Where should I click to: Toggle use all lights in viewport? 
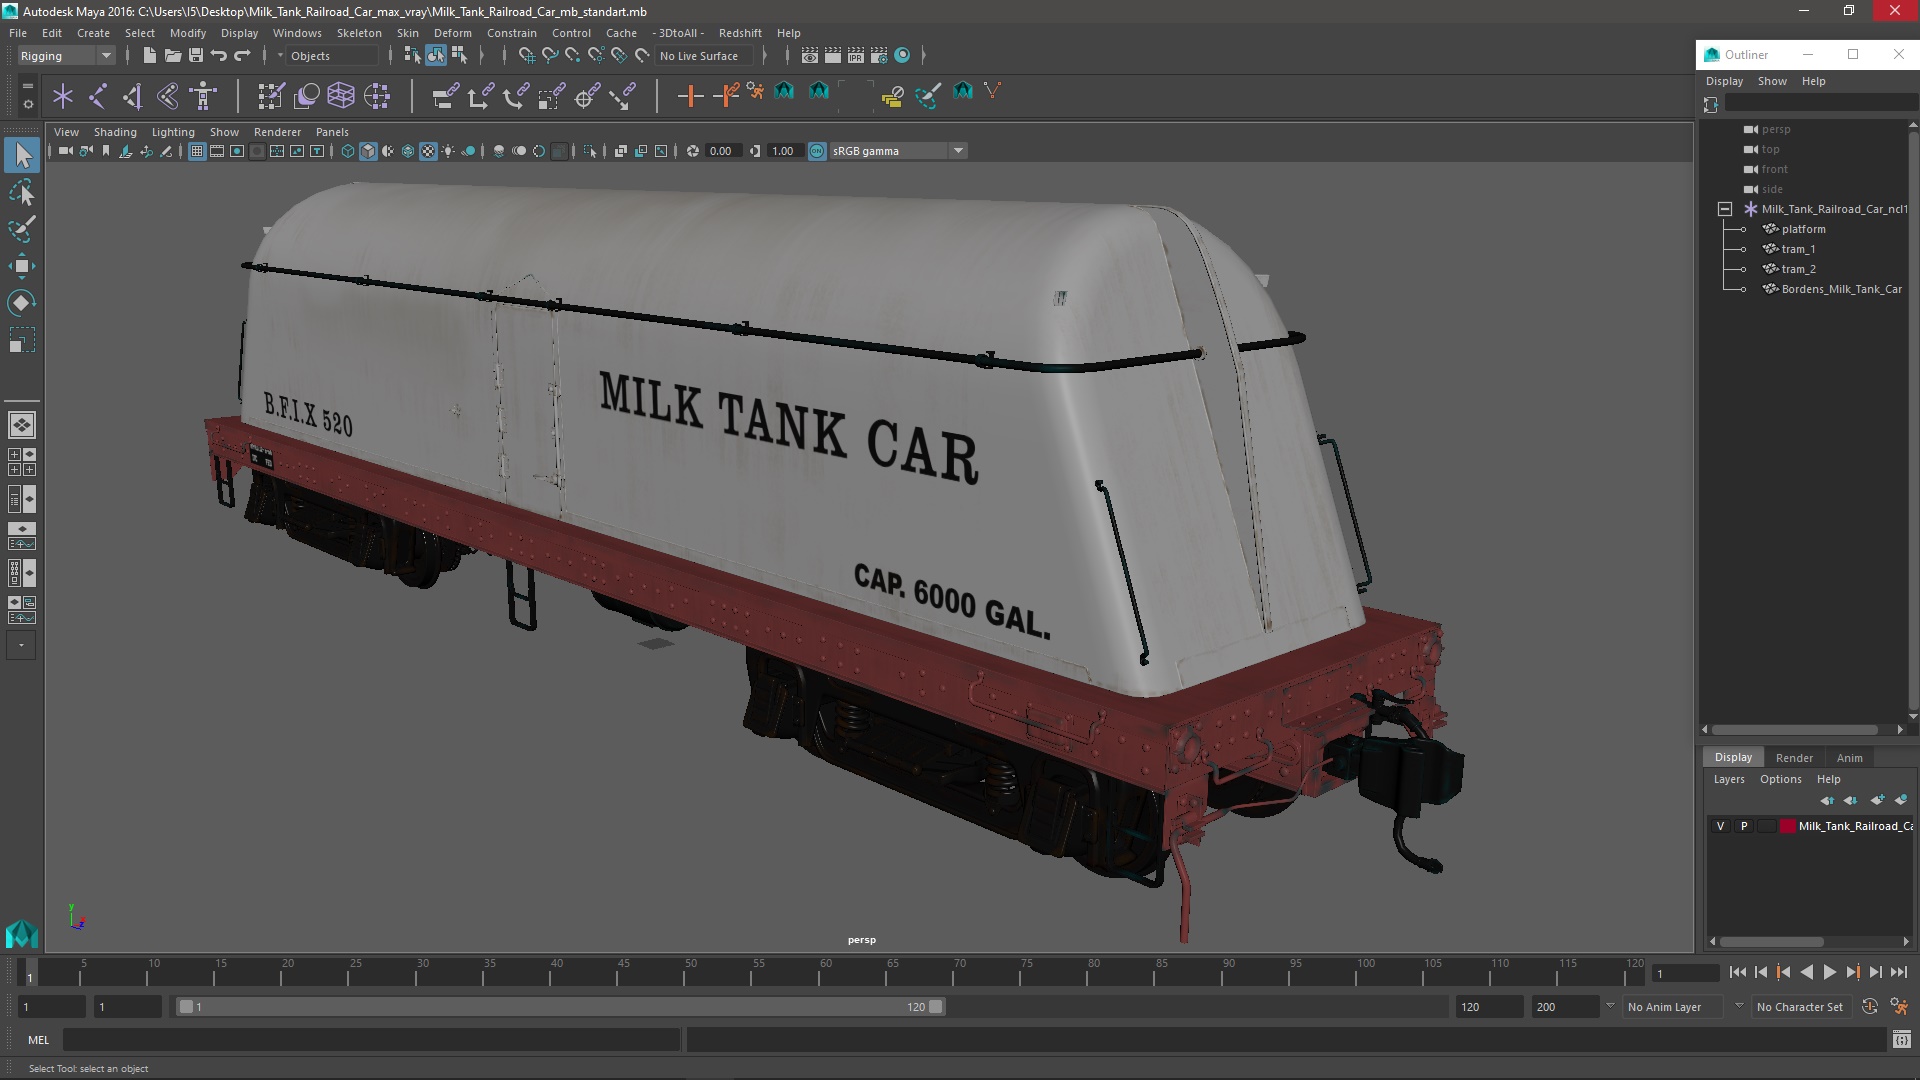coord(448,151)
